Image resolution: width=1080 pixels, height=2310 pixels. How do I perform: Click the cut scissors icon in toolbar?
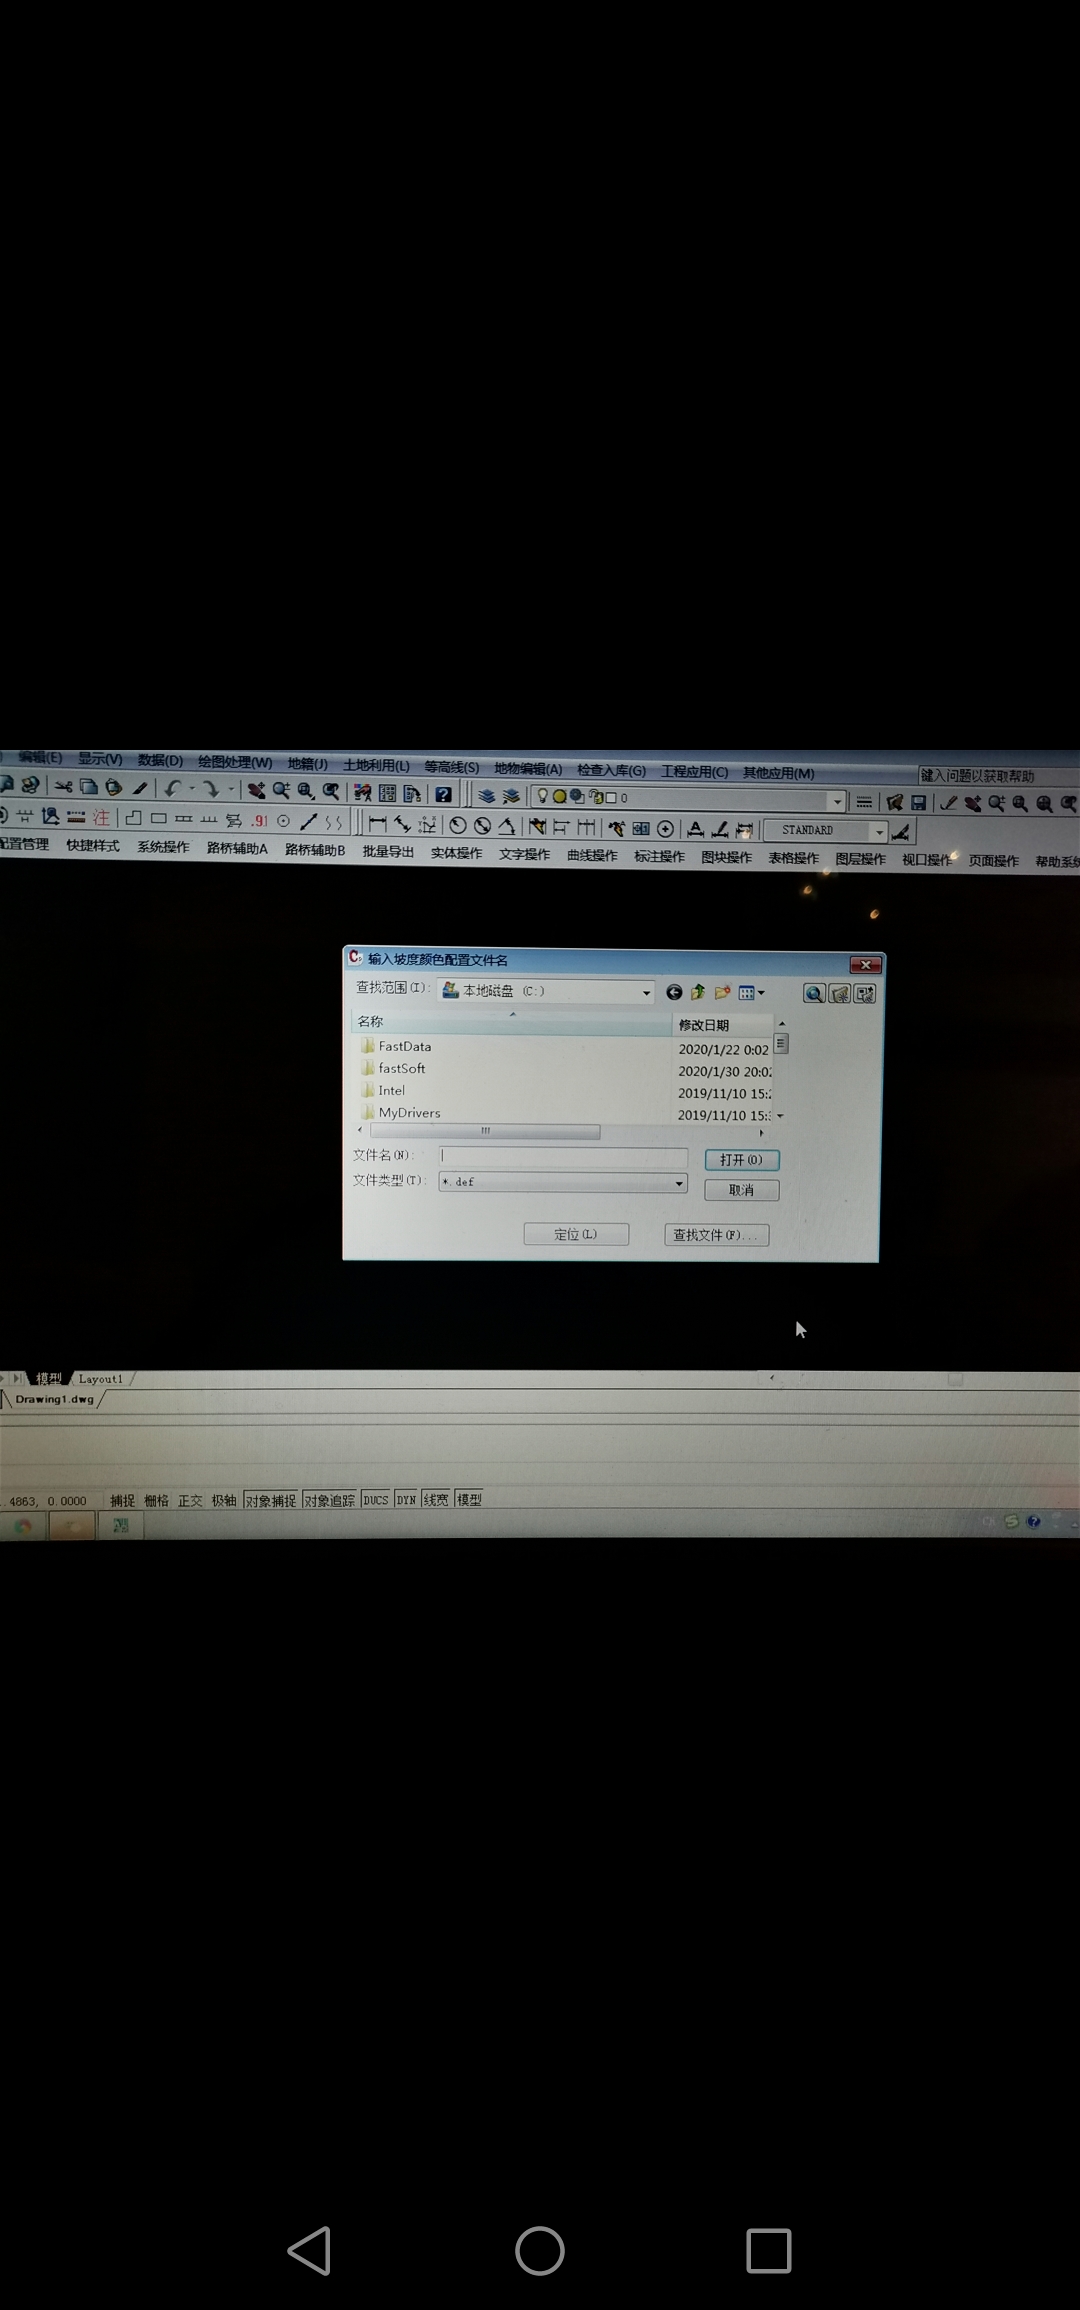click(x=64, y=787)
